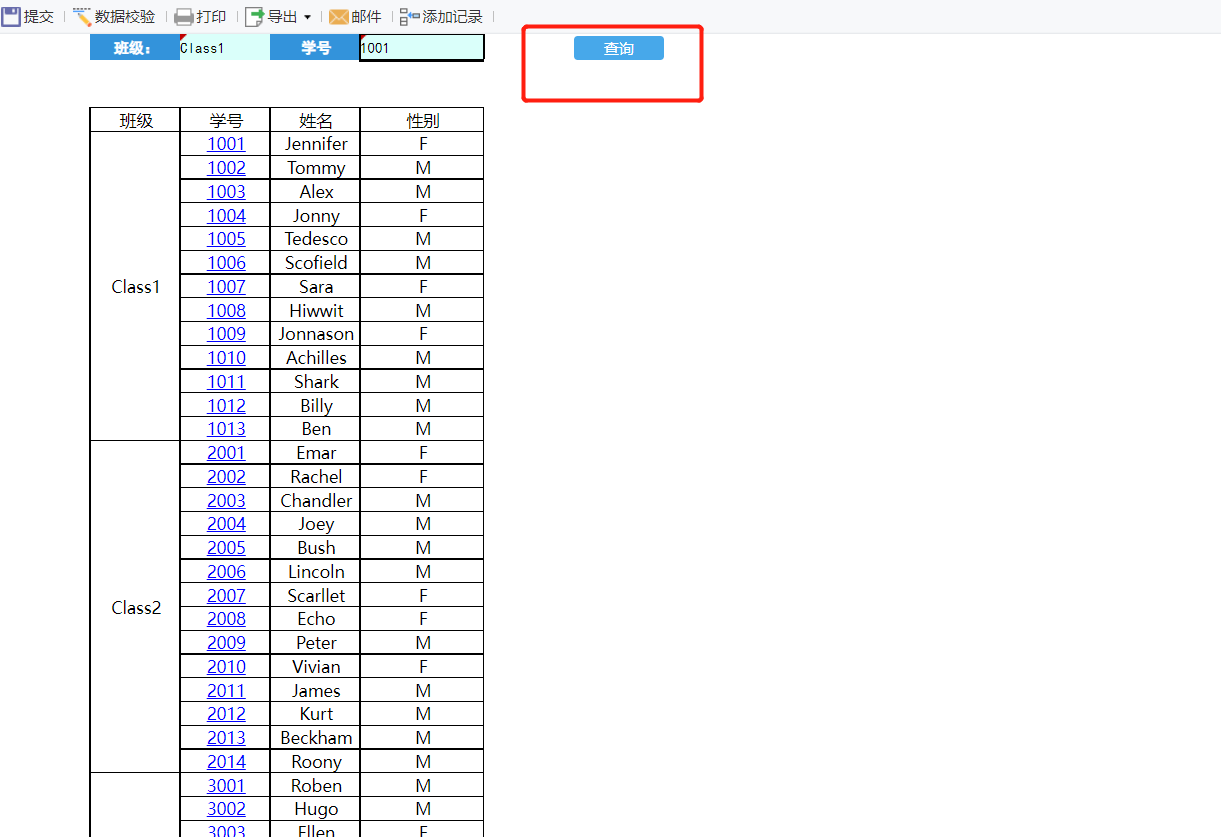
Task: Click the 班级 Class1 input field
Action: tap(225, 47)
